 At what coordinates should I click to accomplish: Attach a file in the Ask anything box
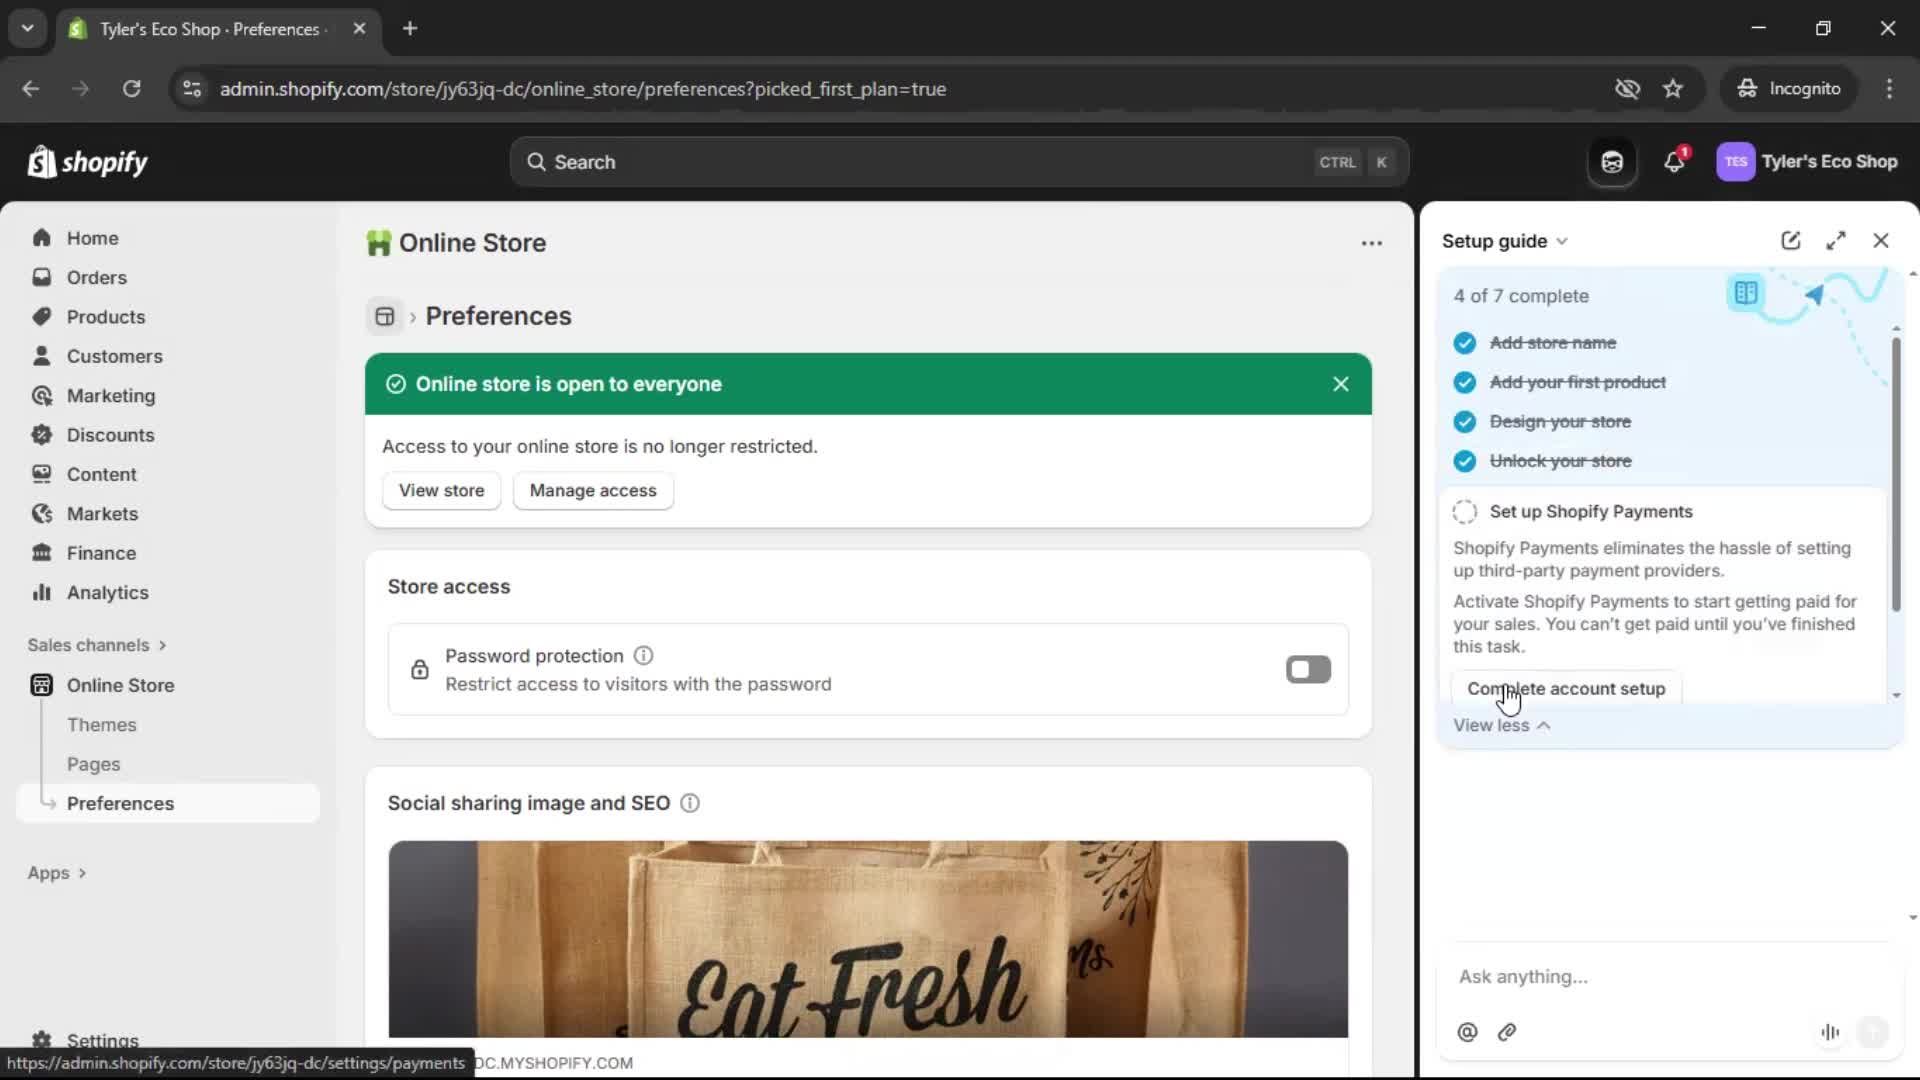click(x=1507, y=1032)
